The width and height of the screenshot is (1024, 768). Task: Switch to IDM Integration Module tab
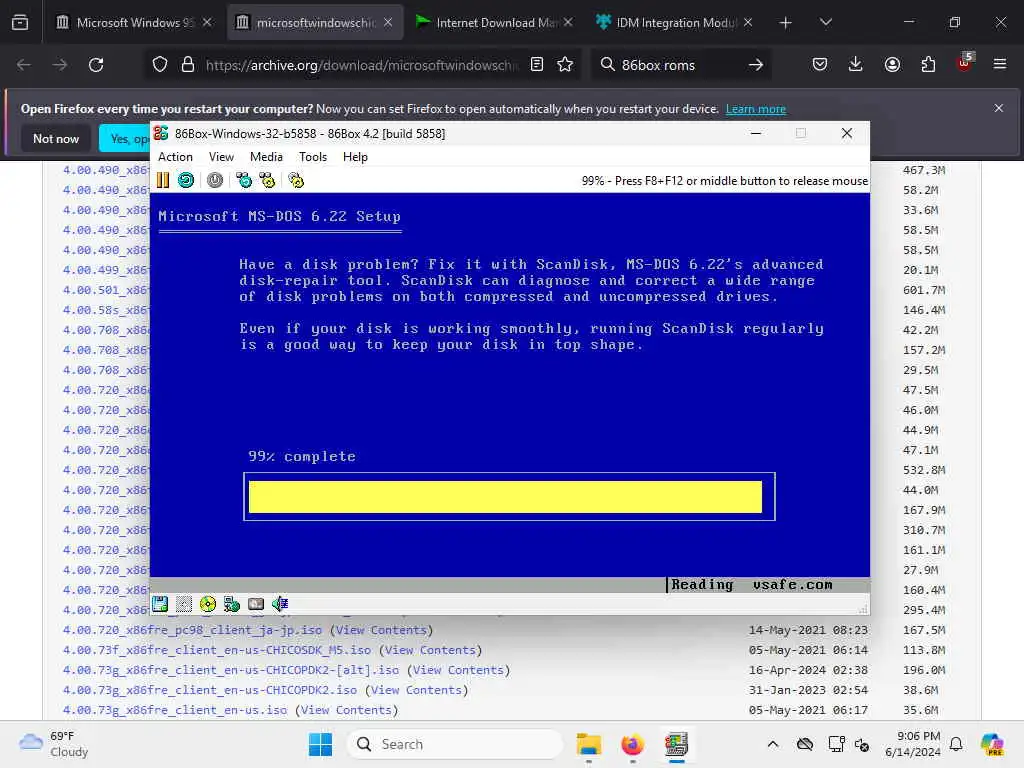675,22
